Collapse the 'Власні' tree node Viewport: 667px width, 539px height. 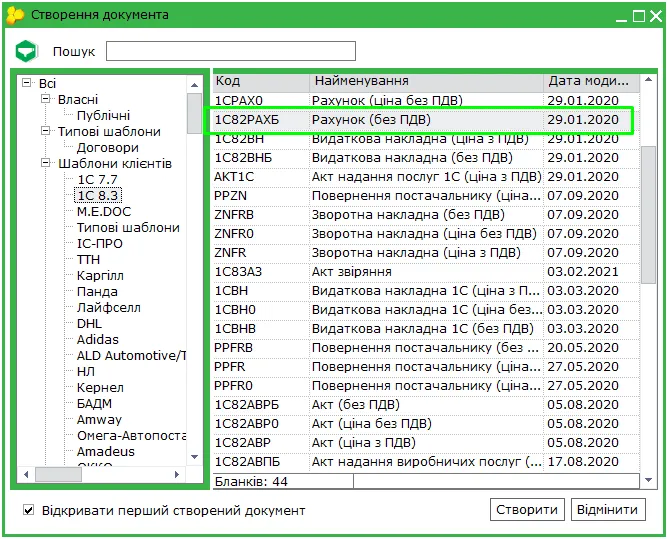coord(46,99)
